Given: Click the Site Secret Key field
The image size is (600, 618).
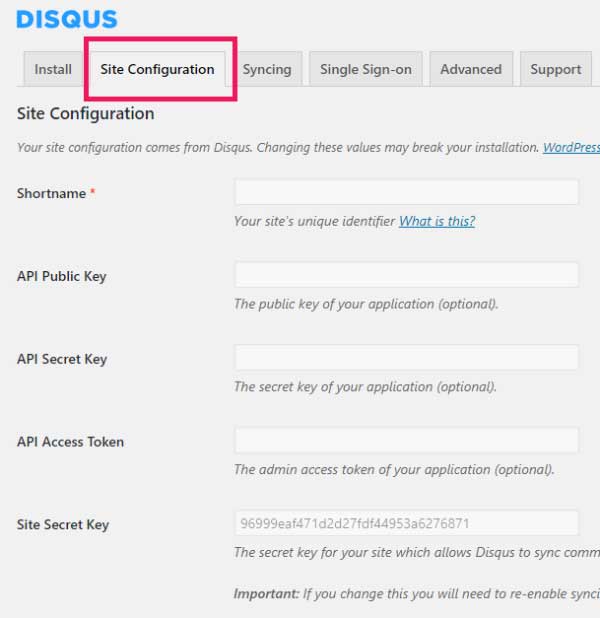Looking at the screenshot, I should pyautogui.click(x=406, y=523).
